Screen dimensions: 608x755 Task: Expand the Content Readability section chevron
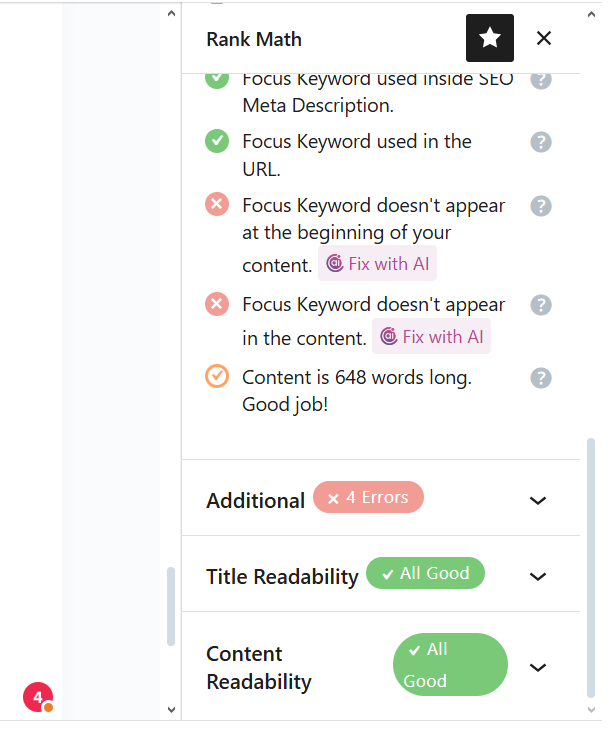pyautogui.click(x=538, y=667)
